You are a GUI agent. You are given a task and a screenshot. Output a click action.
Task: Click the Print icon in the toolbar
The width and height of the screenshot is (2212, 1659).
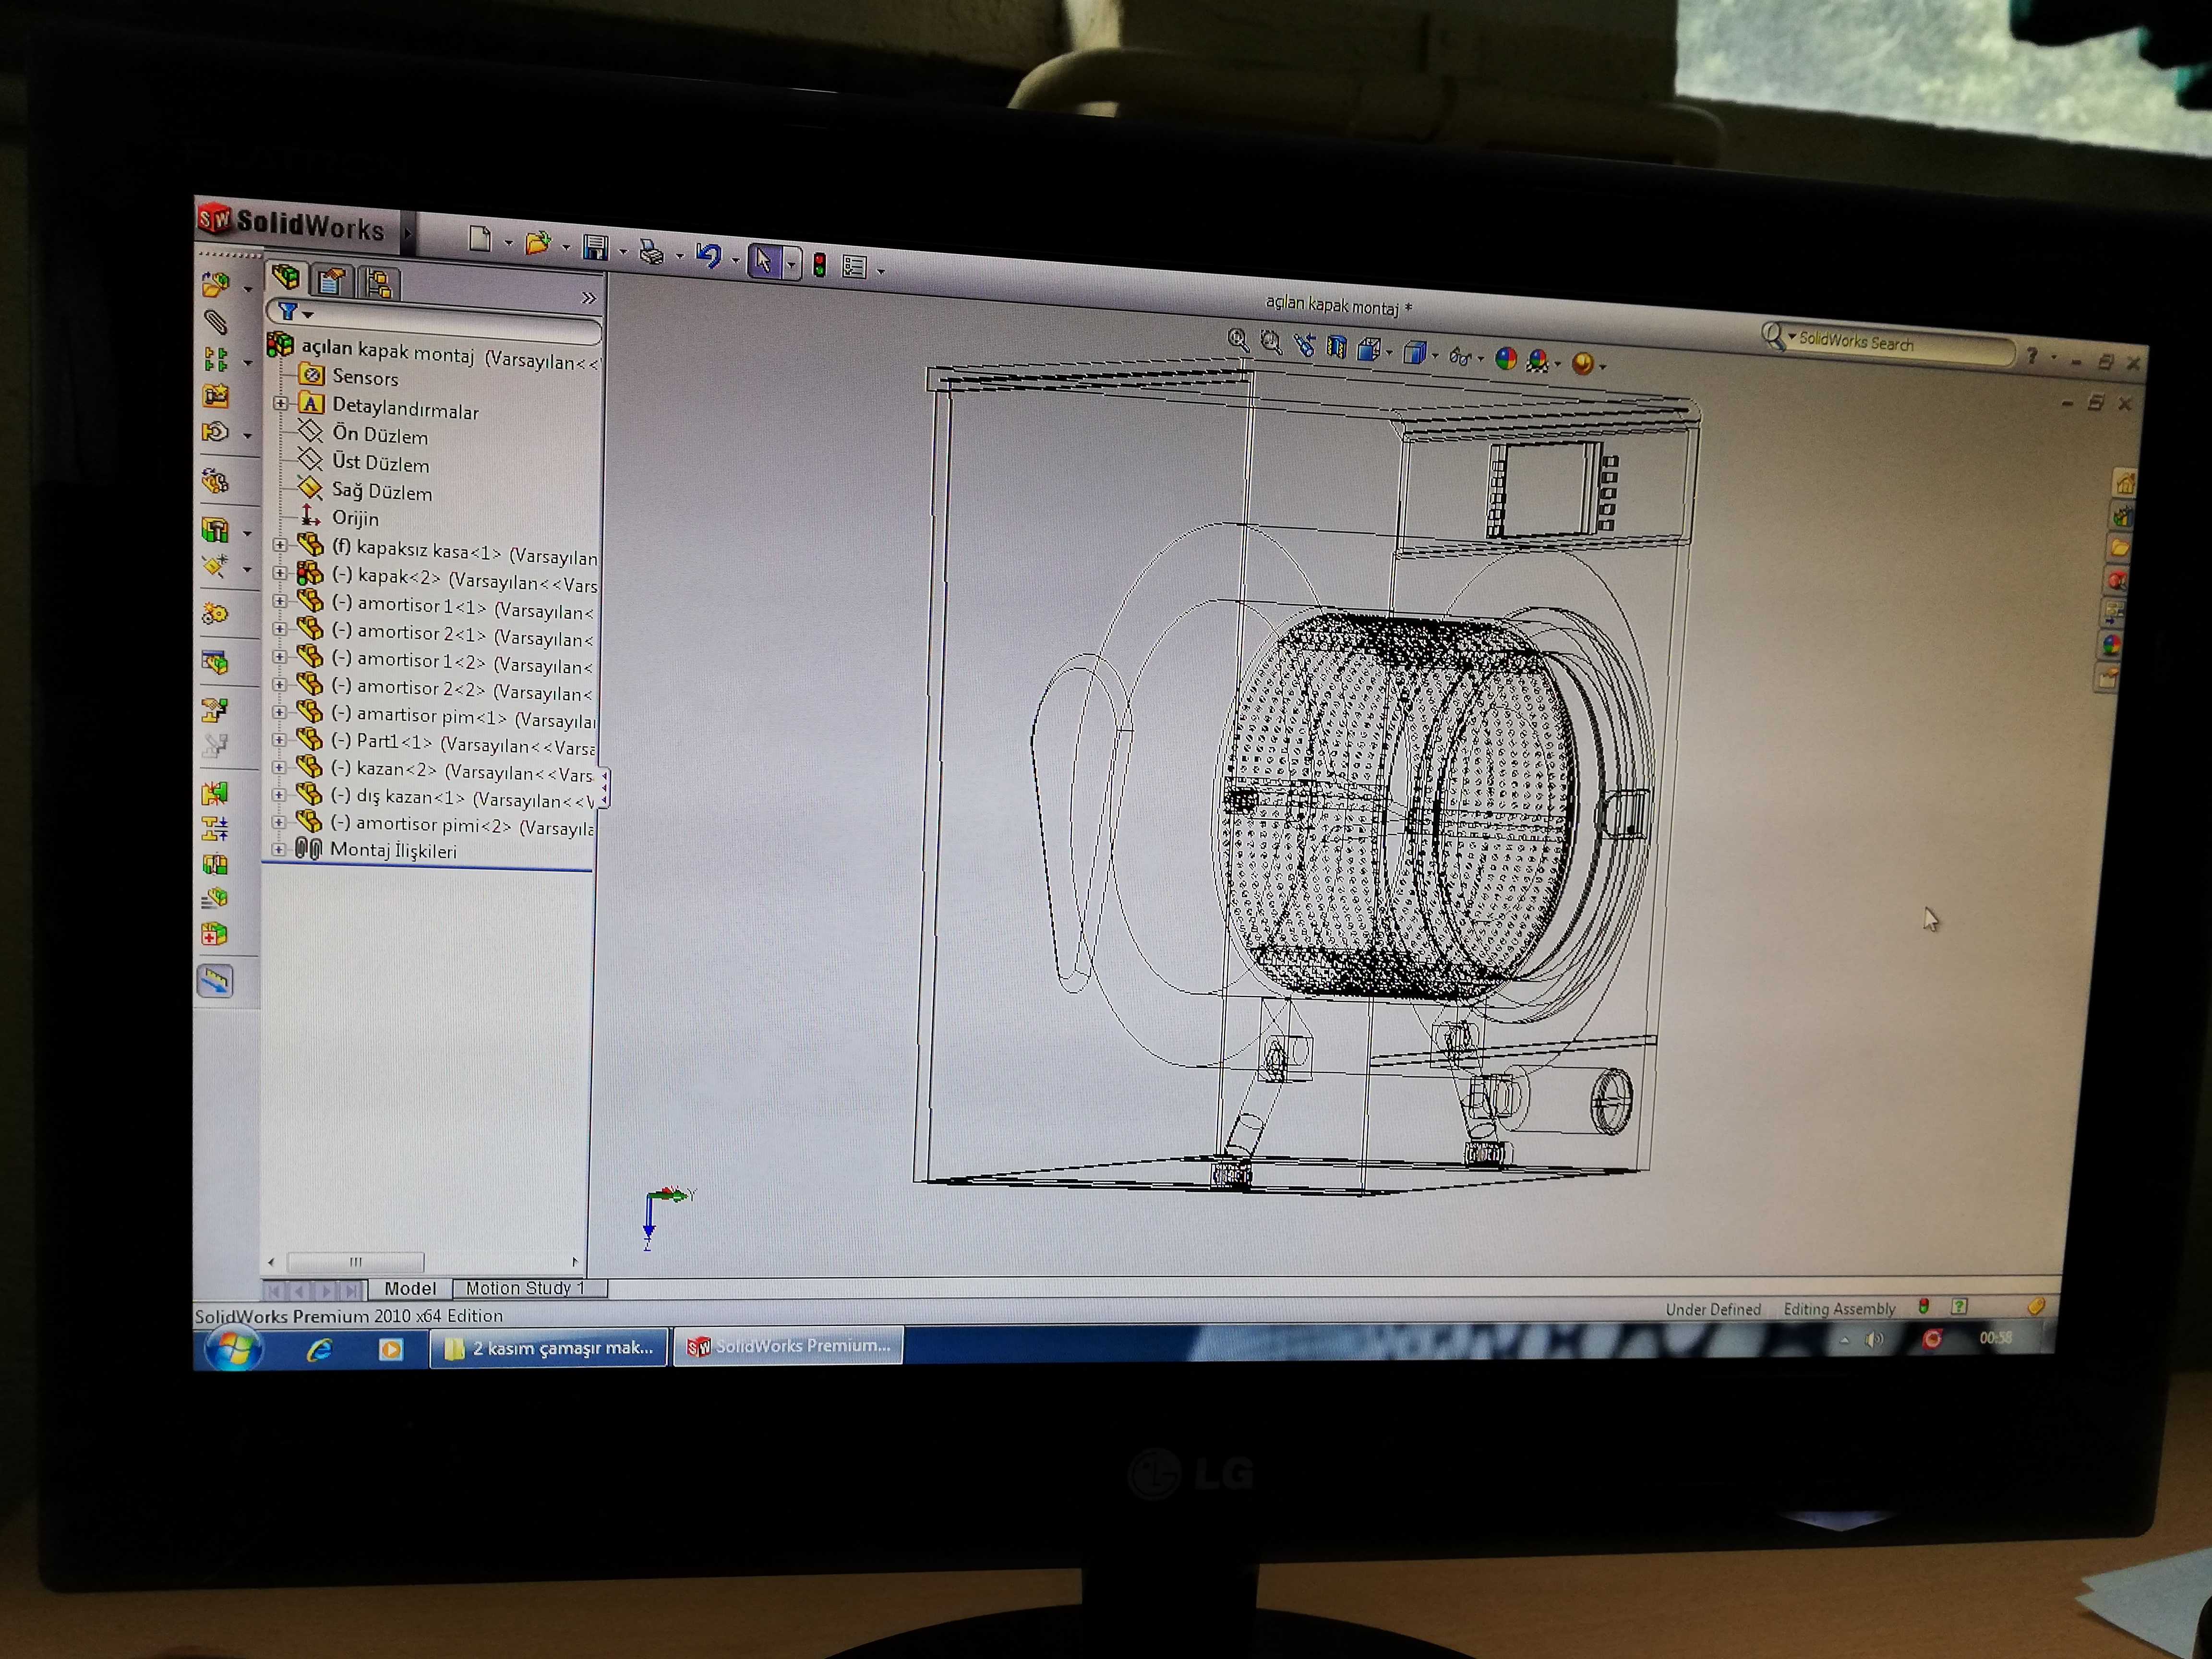pos(651,251)
